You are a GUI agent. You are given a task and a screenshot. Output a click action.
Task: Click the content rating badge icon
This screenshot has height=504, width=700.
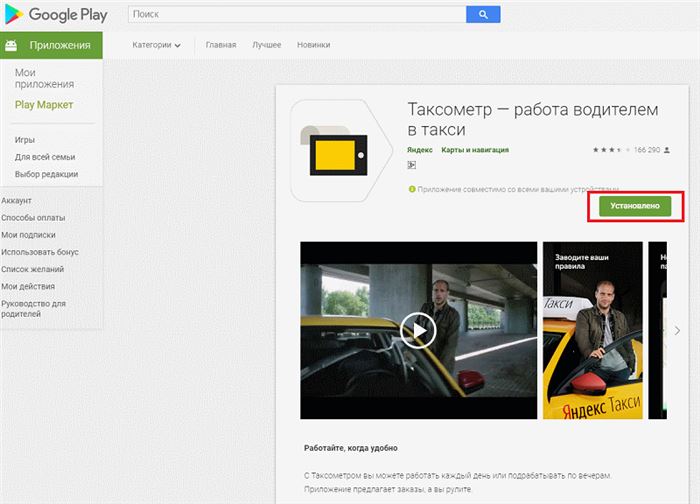(x=412, y=165)
